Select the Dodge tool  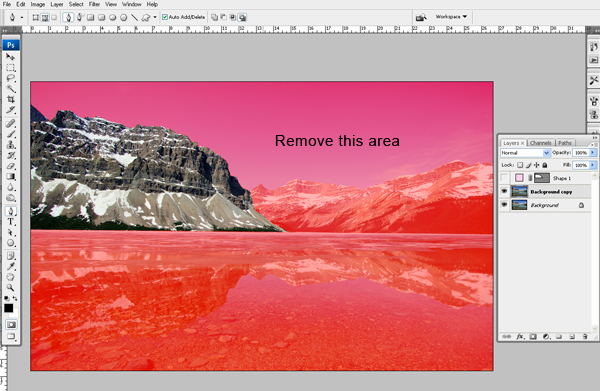[x=10, y=198]
